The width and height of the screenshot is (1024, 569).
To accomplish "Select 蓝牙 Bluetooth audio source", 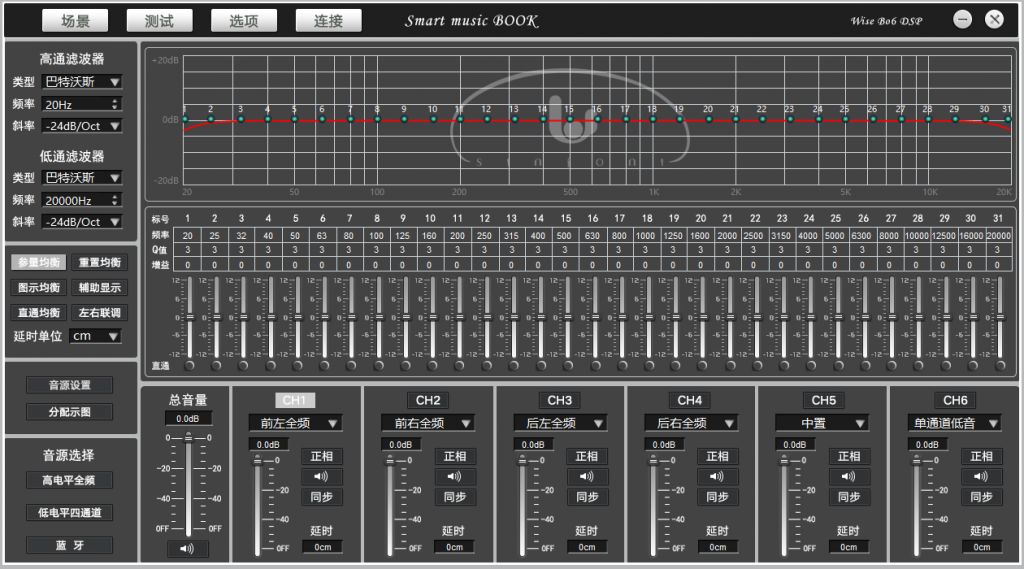I will (x=69, y=545).
